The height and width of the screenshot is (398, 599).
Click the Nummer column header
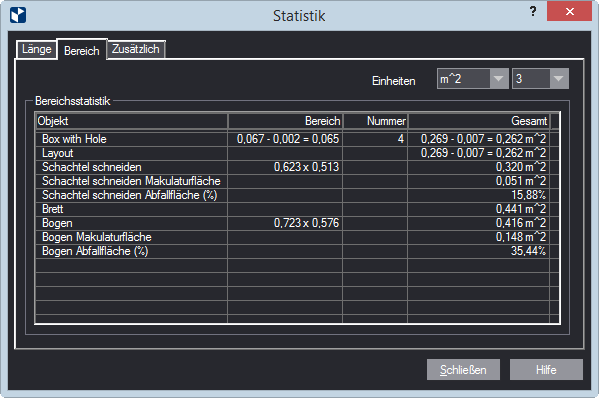tap(375, 121)
